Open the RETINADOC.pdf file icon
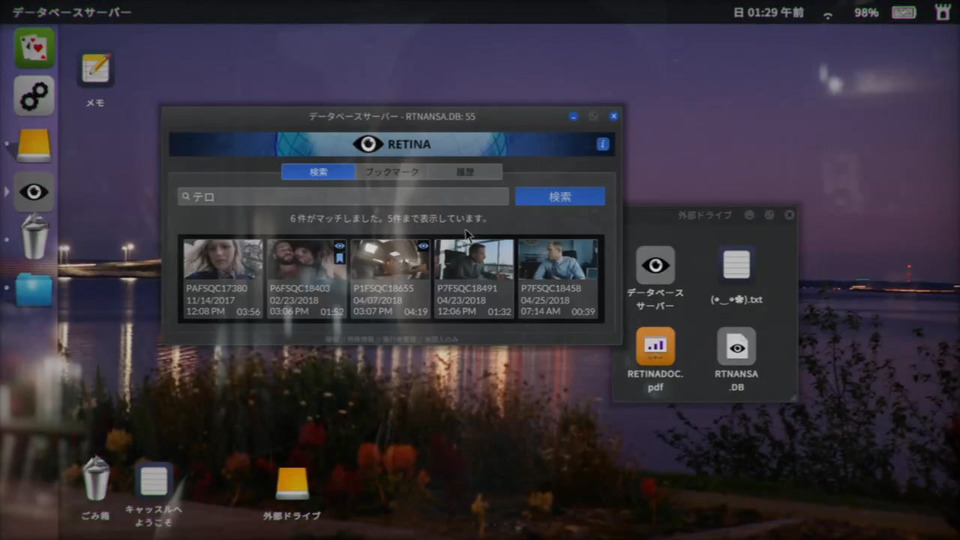Screen dimensions: 960x540 655,346
